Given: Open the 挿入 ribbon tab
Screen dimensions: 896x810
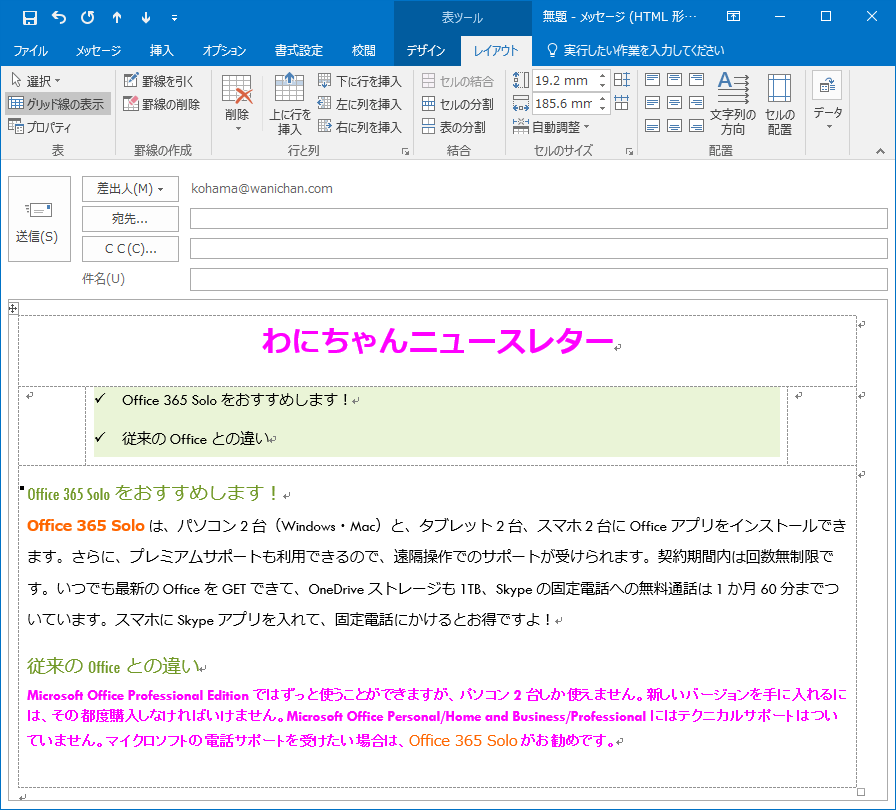Looking at the screenshot, I should click(x=161, y=51).
